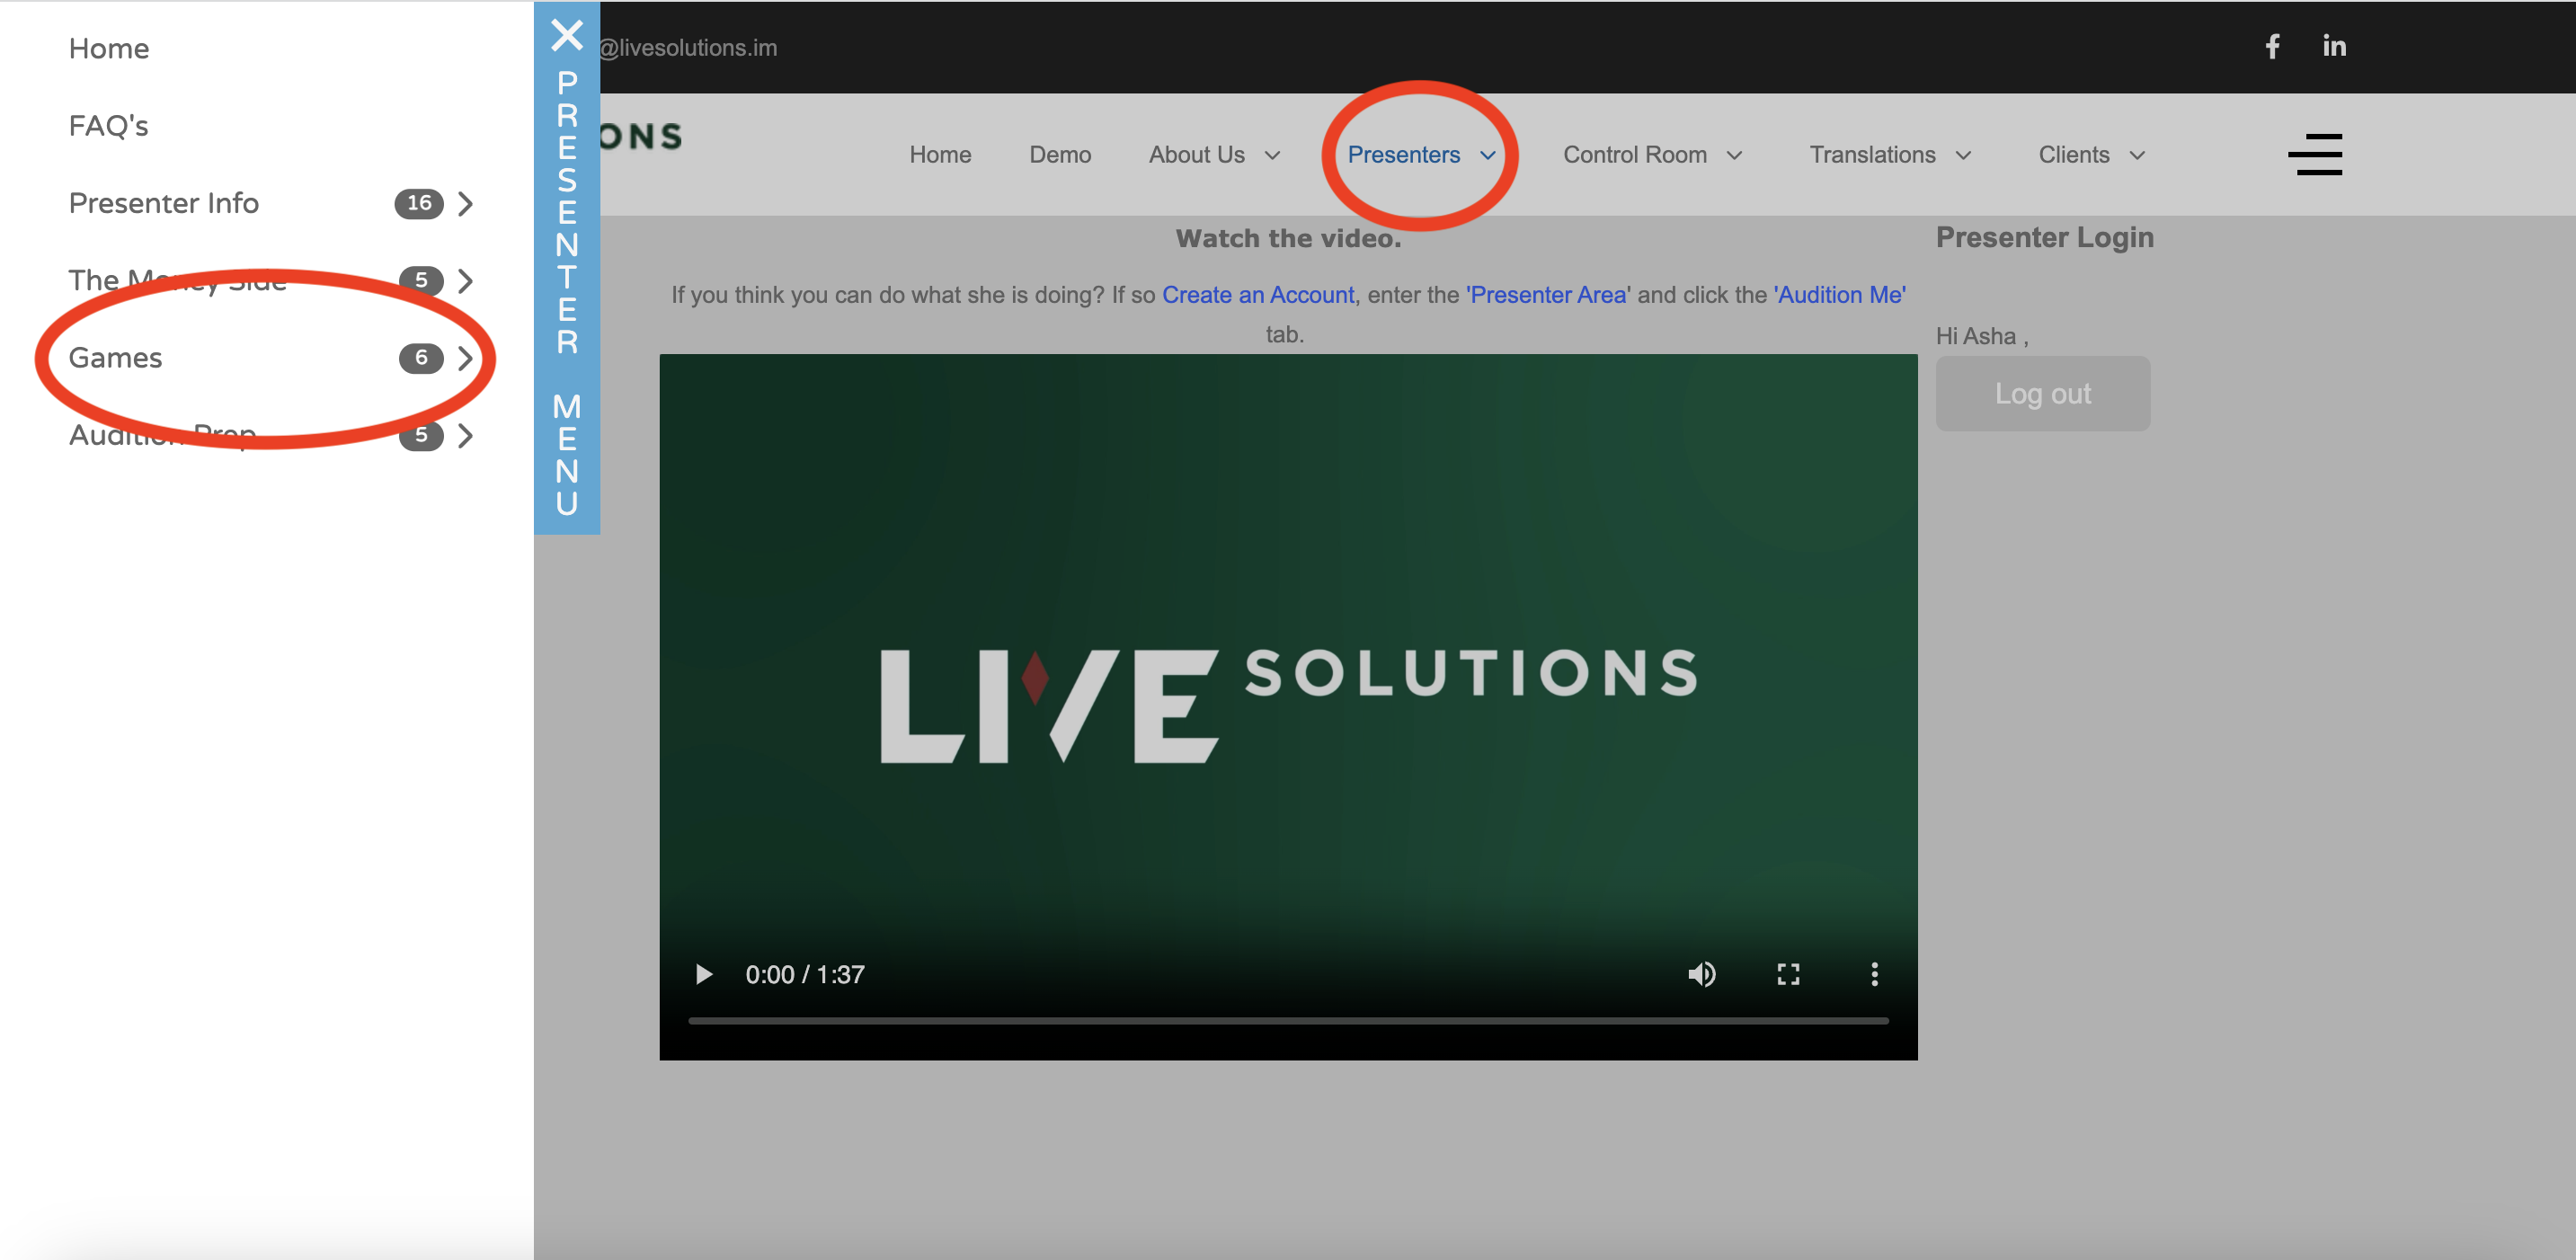This screenshot has height=1260, width=2576.
Task: Open the Control Room dropdown
Action: coord(1652,155)
